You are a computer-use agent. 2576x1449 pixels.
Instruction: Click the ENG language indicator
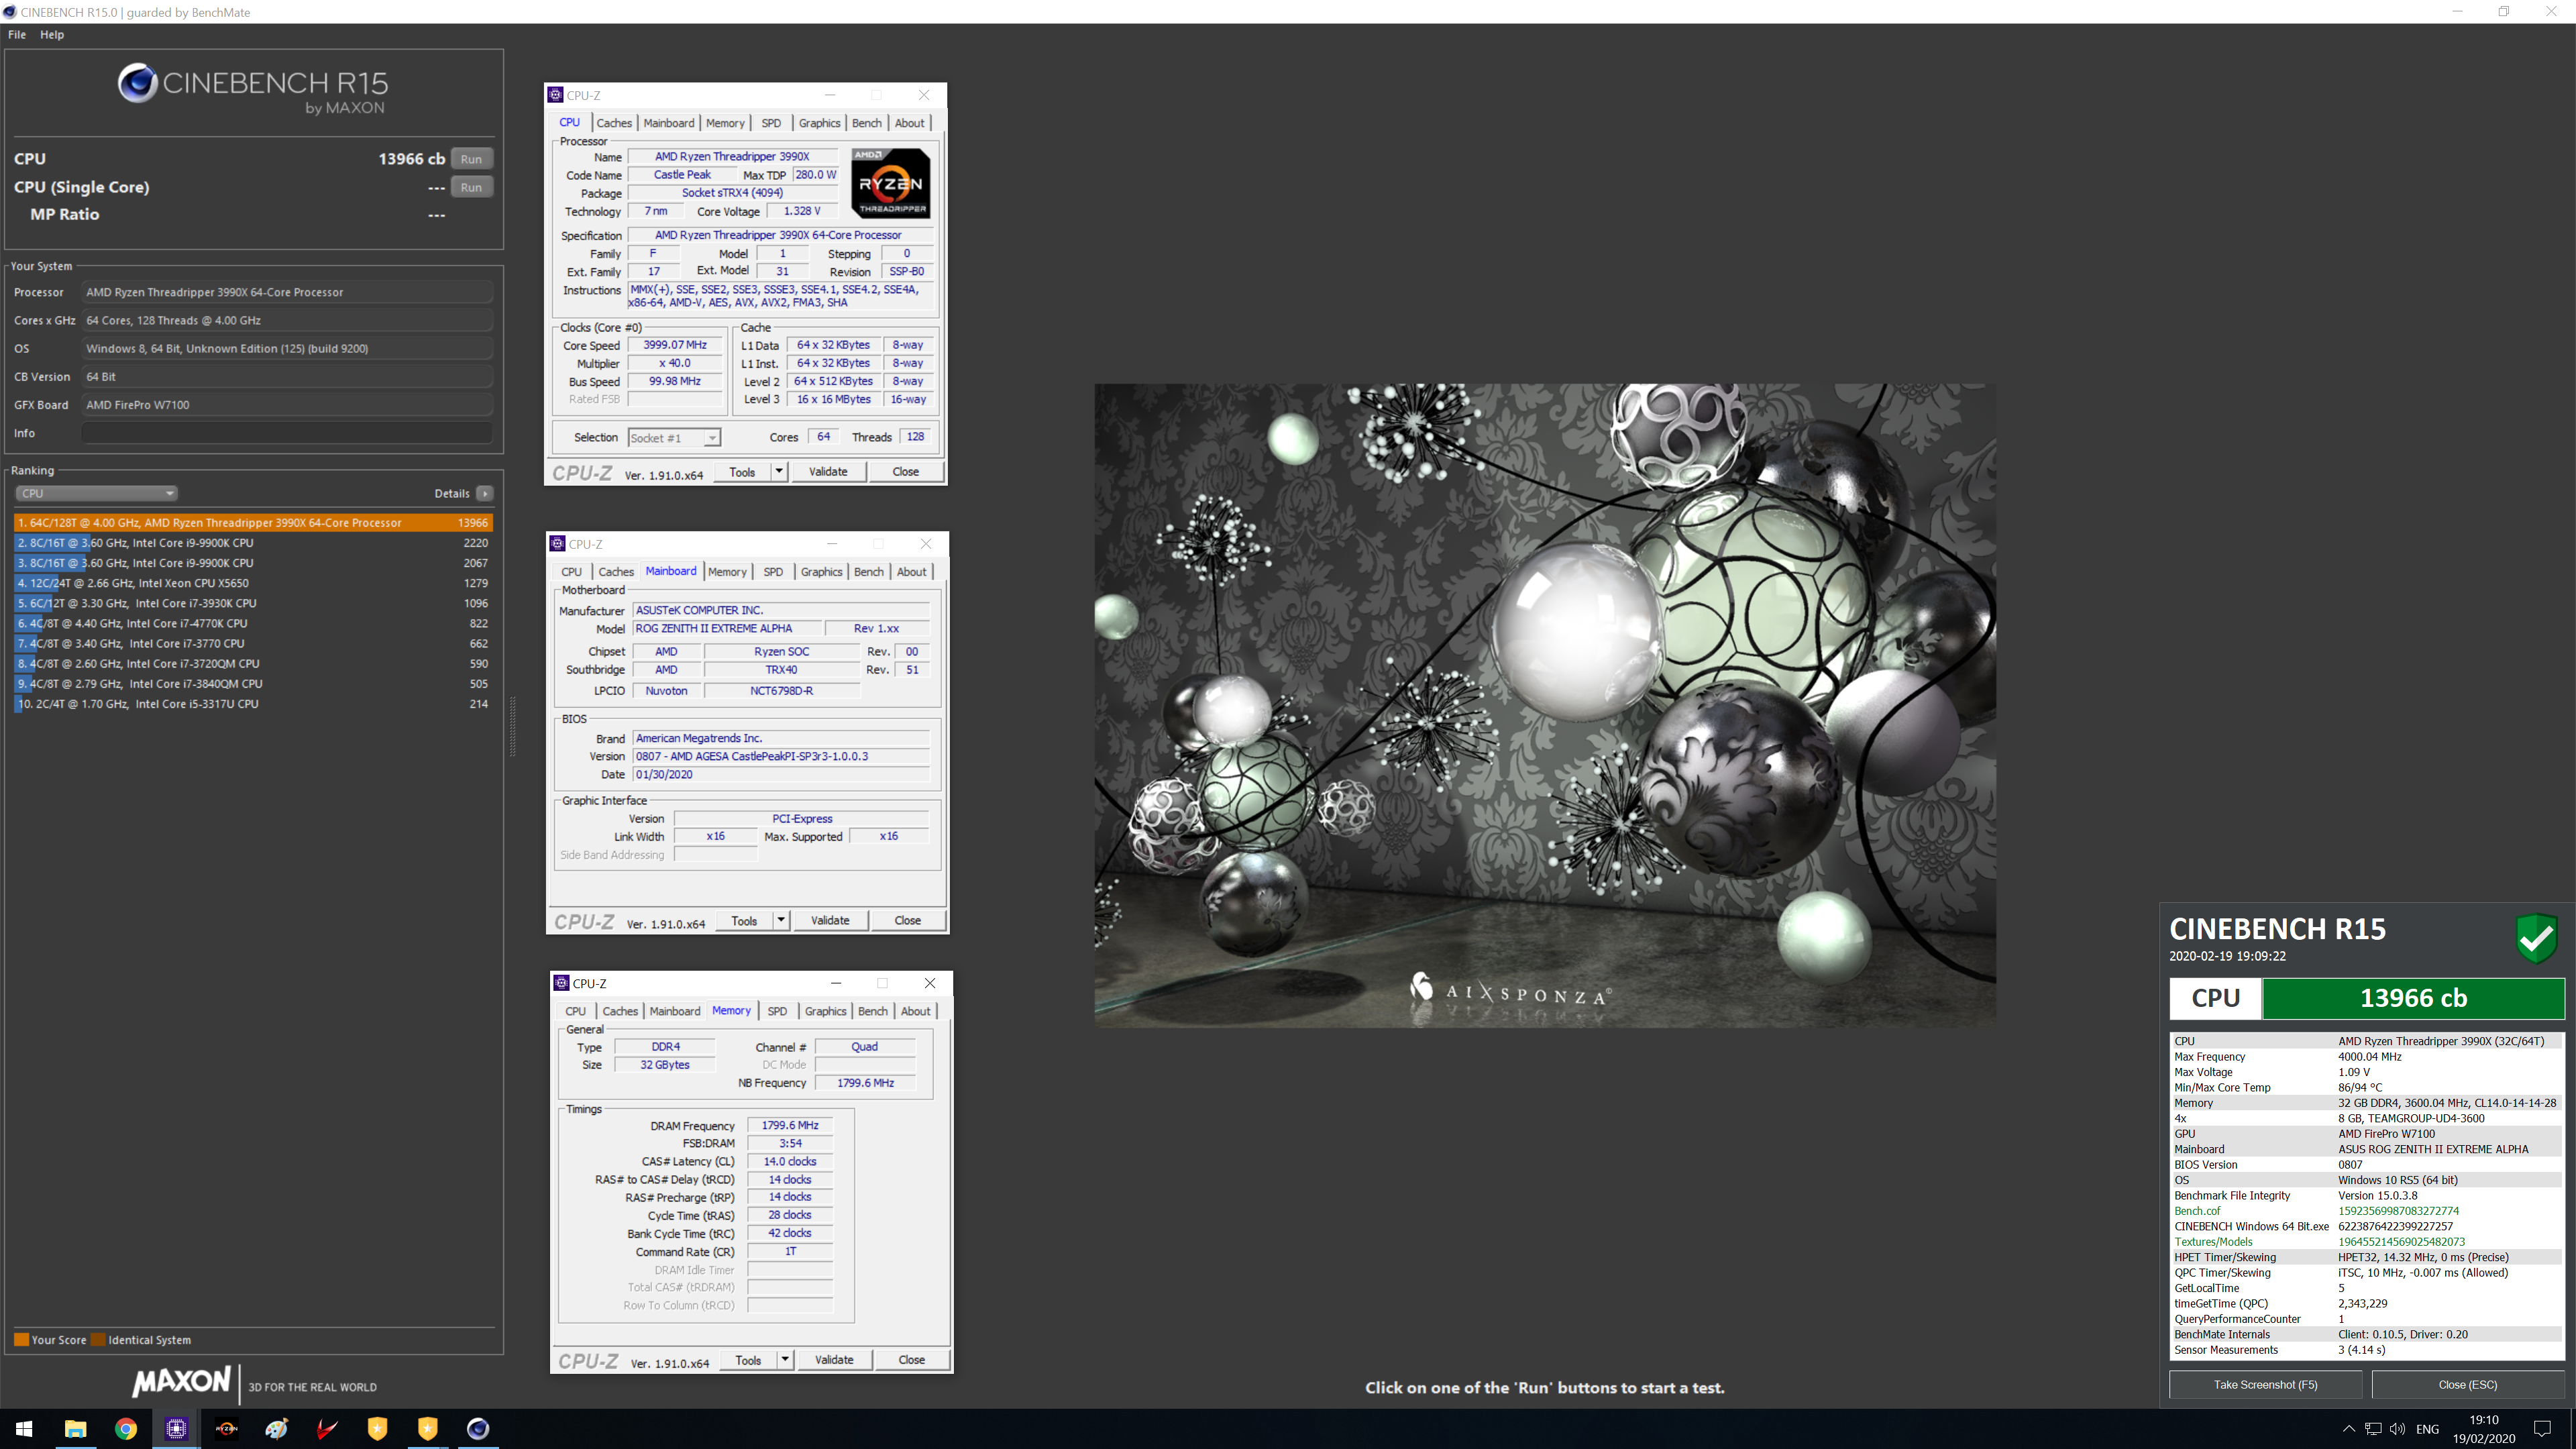(x=2427, y=1428)
